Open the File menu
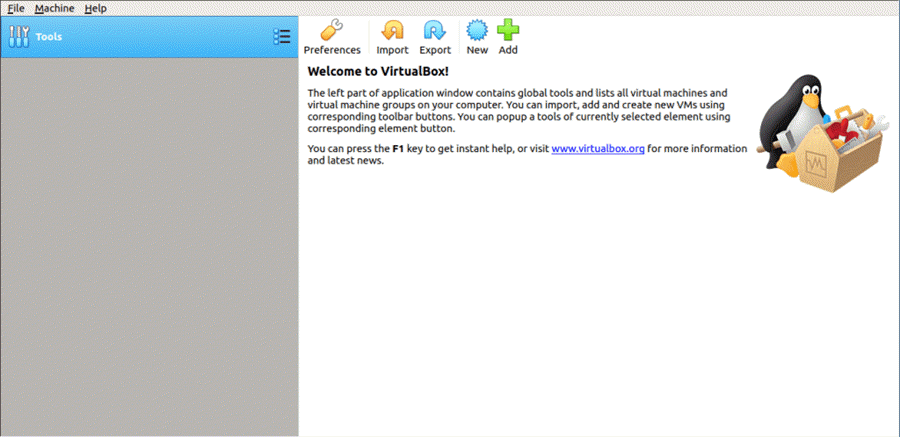900x437 pixels. (x=16, y=8)
